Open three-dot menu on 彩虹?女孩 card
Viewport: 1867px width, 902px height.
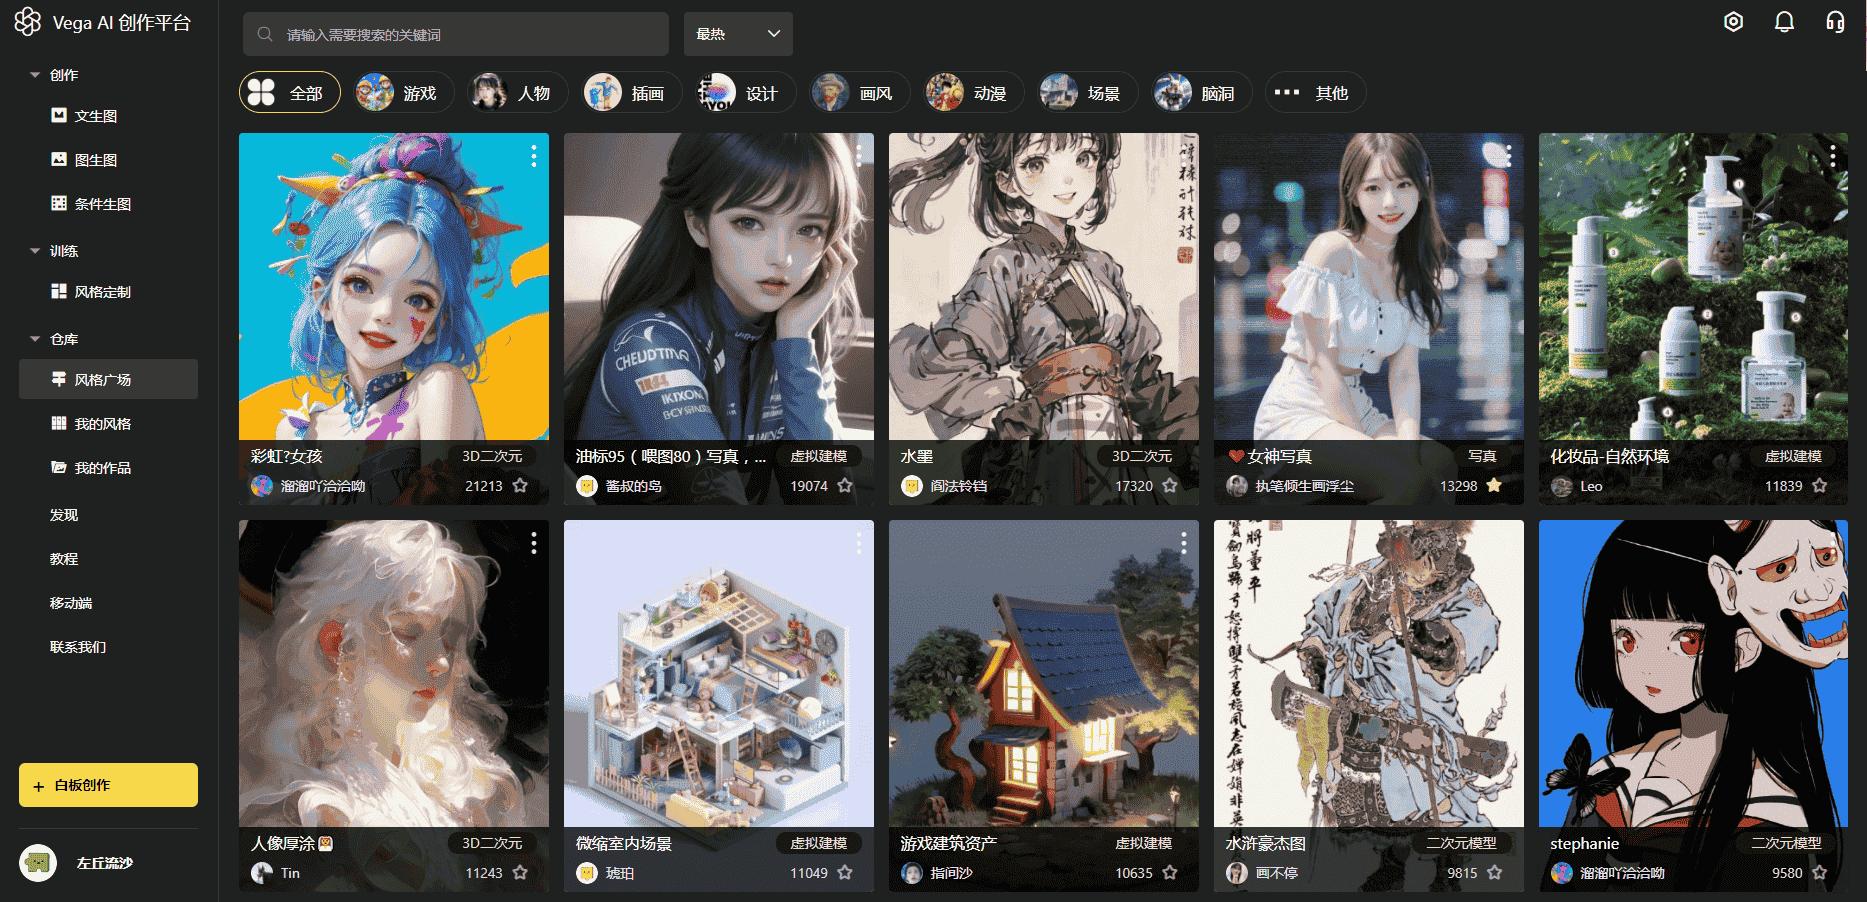click(x=534, y=156)
